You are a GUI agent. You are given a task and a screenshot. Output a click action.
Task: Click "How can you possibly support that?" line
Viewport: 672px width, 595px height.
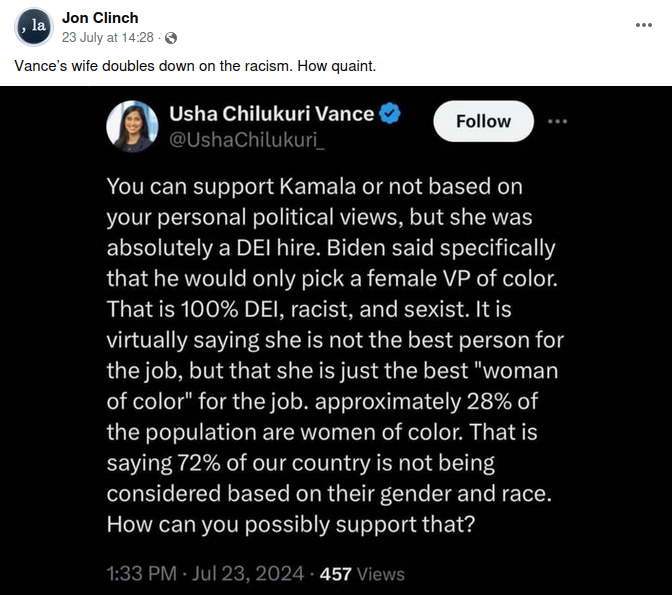tap(290, 526)
